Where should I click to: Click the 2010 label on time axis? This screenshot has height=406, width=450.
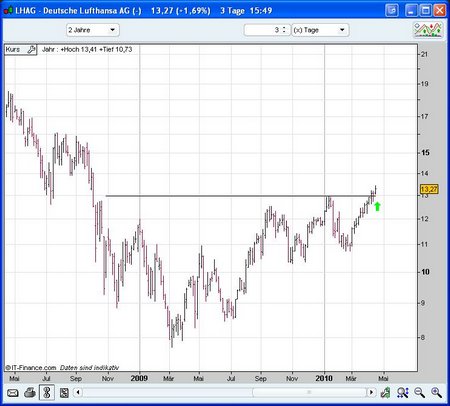(324, 378)
